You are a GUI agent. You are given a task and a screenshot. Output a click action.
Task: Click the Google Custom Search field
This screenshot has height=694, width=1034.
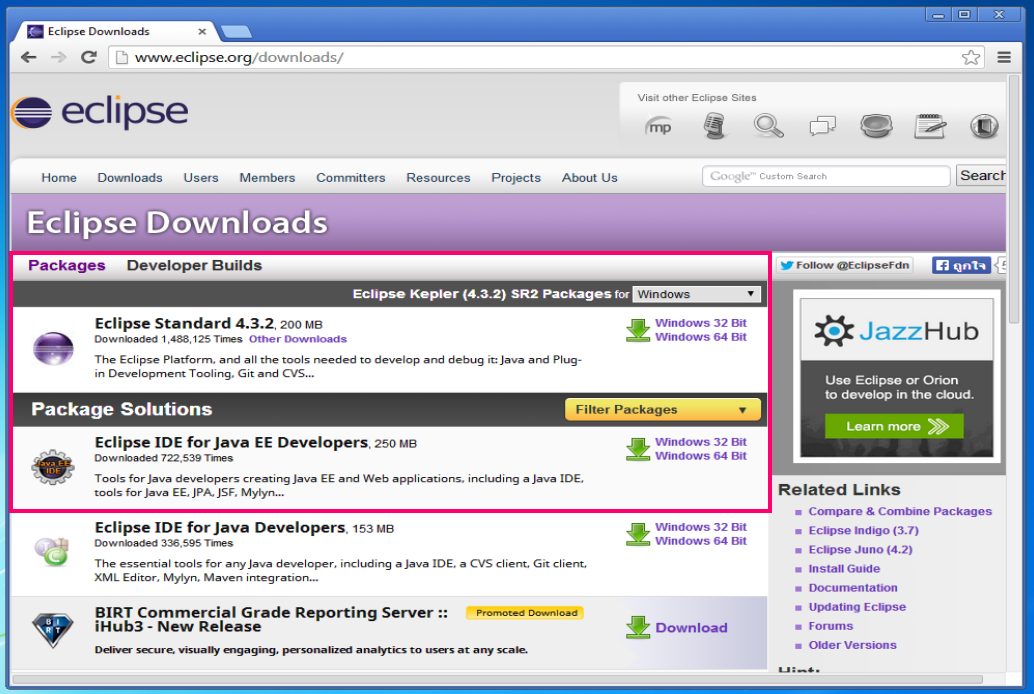pos(826,176)
